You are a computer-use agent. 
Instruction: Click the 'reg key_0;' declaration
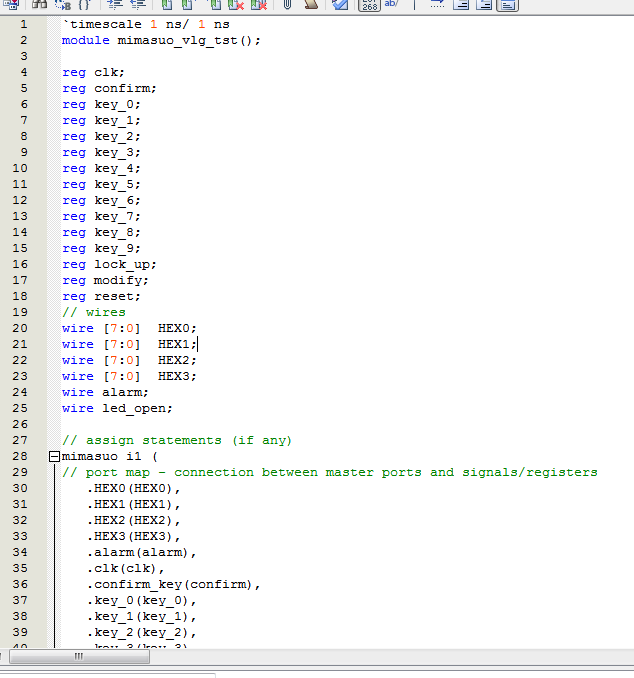click(x=101, y=104)
